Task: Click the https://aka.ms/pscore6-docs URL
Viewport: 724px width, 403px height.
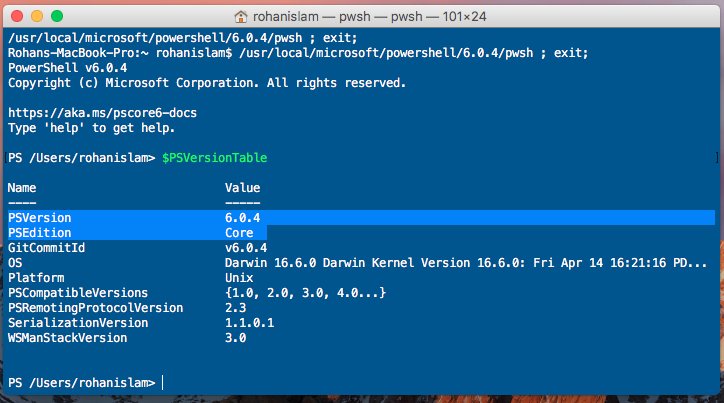Action: point(103,113)
